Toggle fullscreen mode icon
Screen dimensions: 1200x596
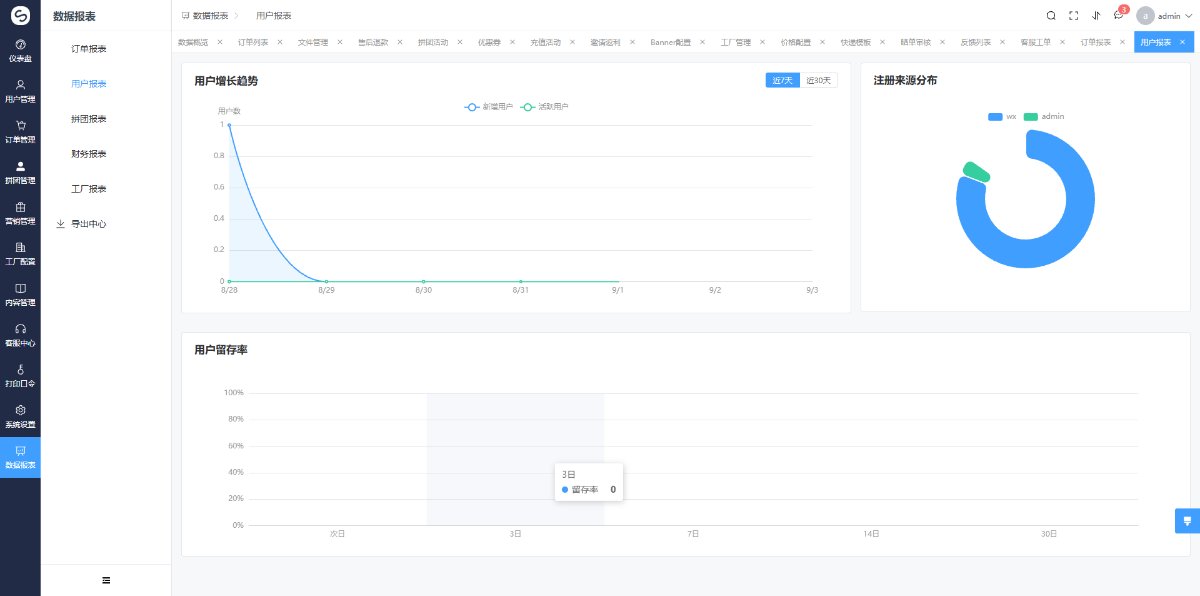tap(1073, 16)
